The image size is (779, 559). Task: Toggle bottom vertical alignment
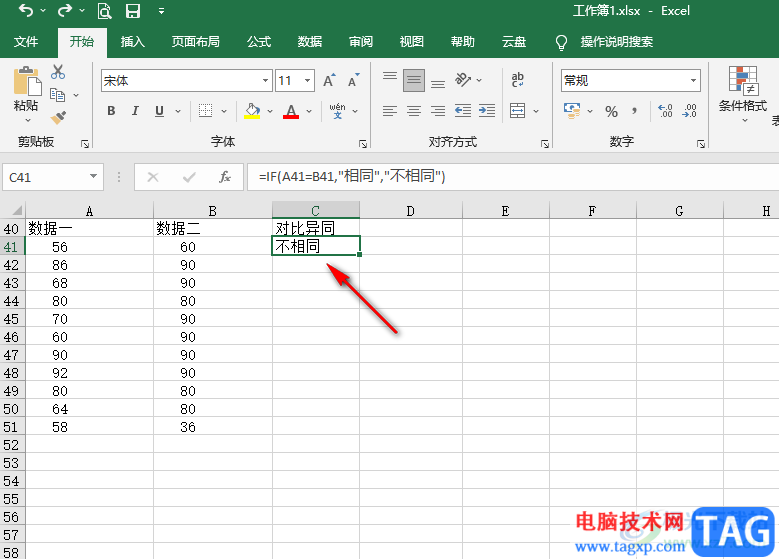[x=438, y=83]
